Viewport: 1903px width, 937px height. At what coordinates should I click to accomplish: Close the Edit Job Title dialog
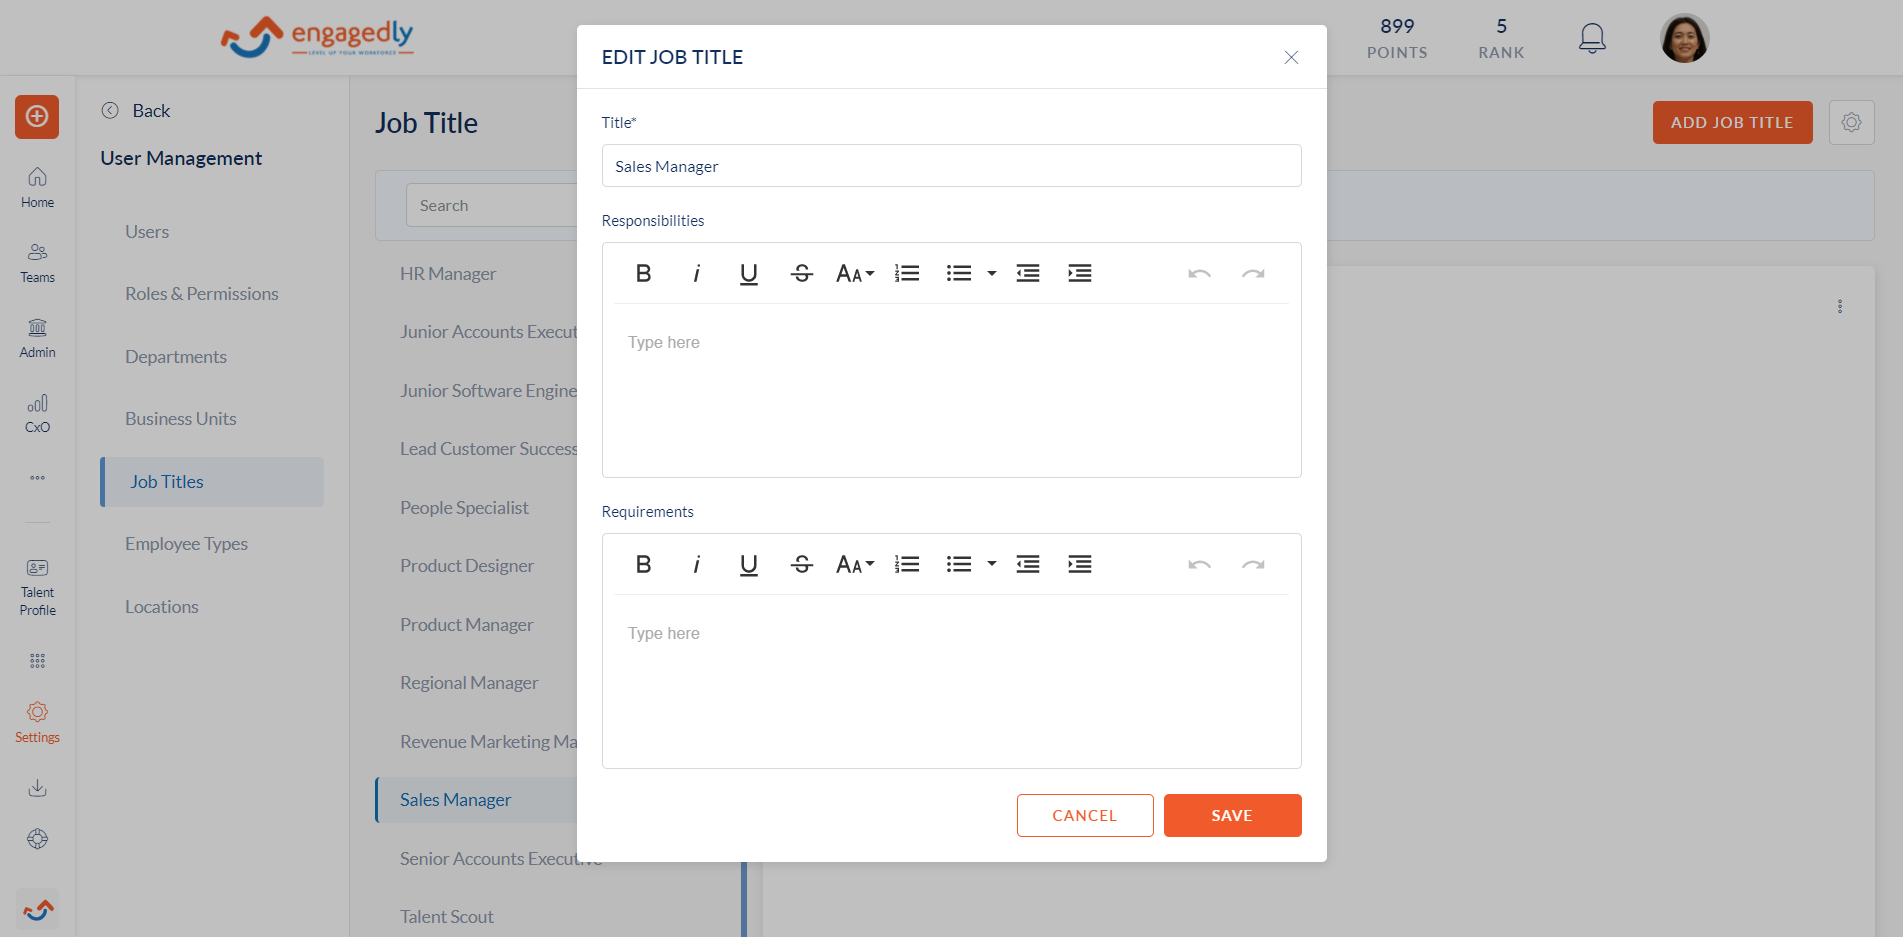[1291, 57]
